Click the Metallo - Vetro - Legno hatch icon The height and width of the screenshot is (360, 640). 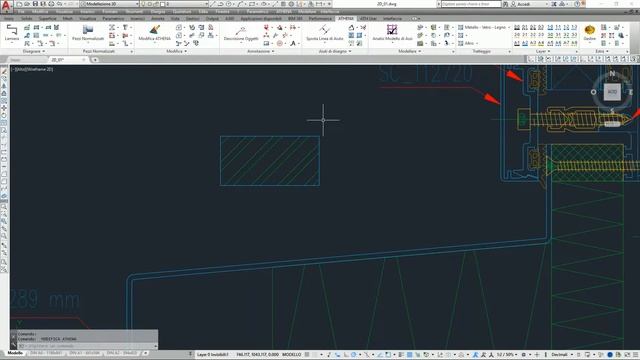[460, 27]
